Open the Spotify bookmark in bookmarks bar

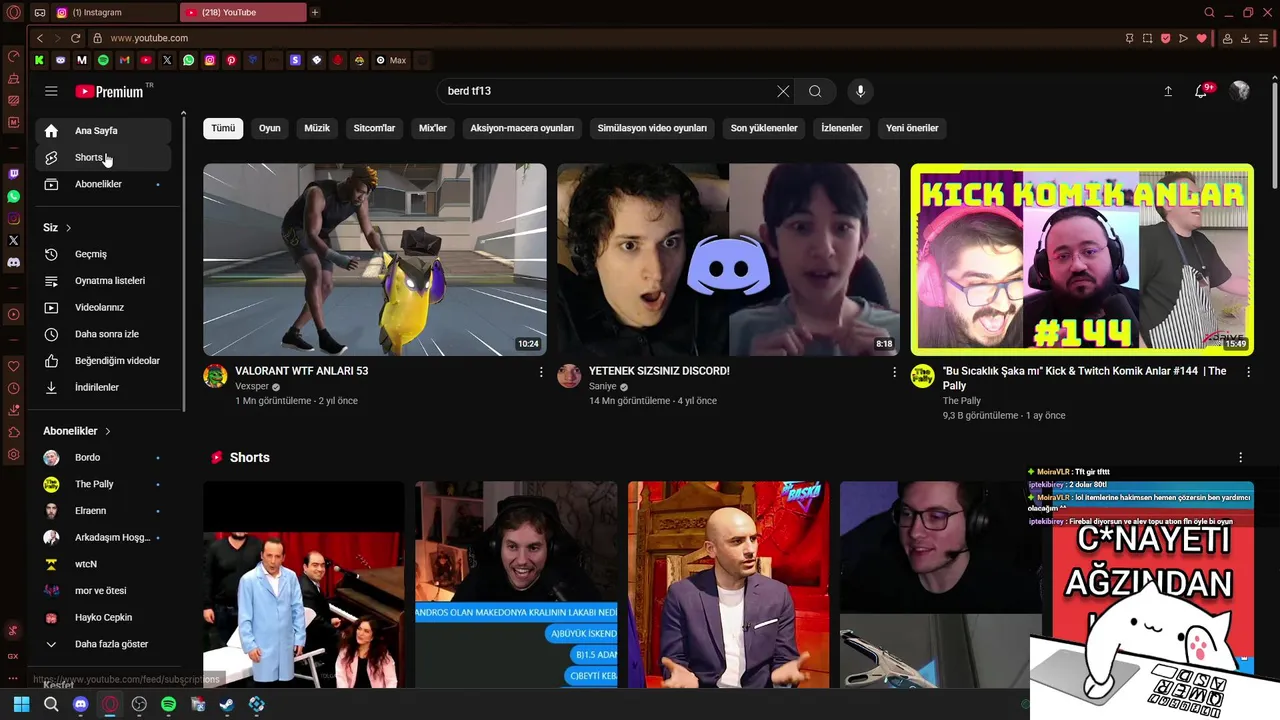pyautogui.click(x=103, y=60)
